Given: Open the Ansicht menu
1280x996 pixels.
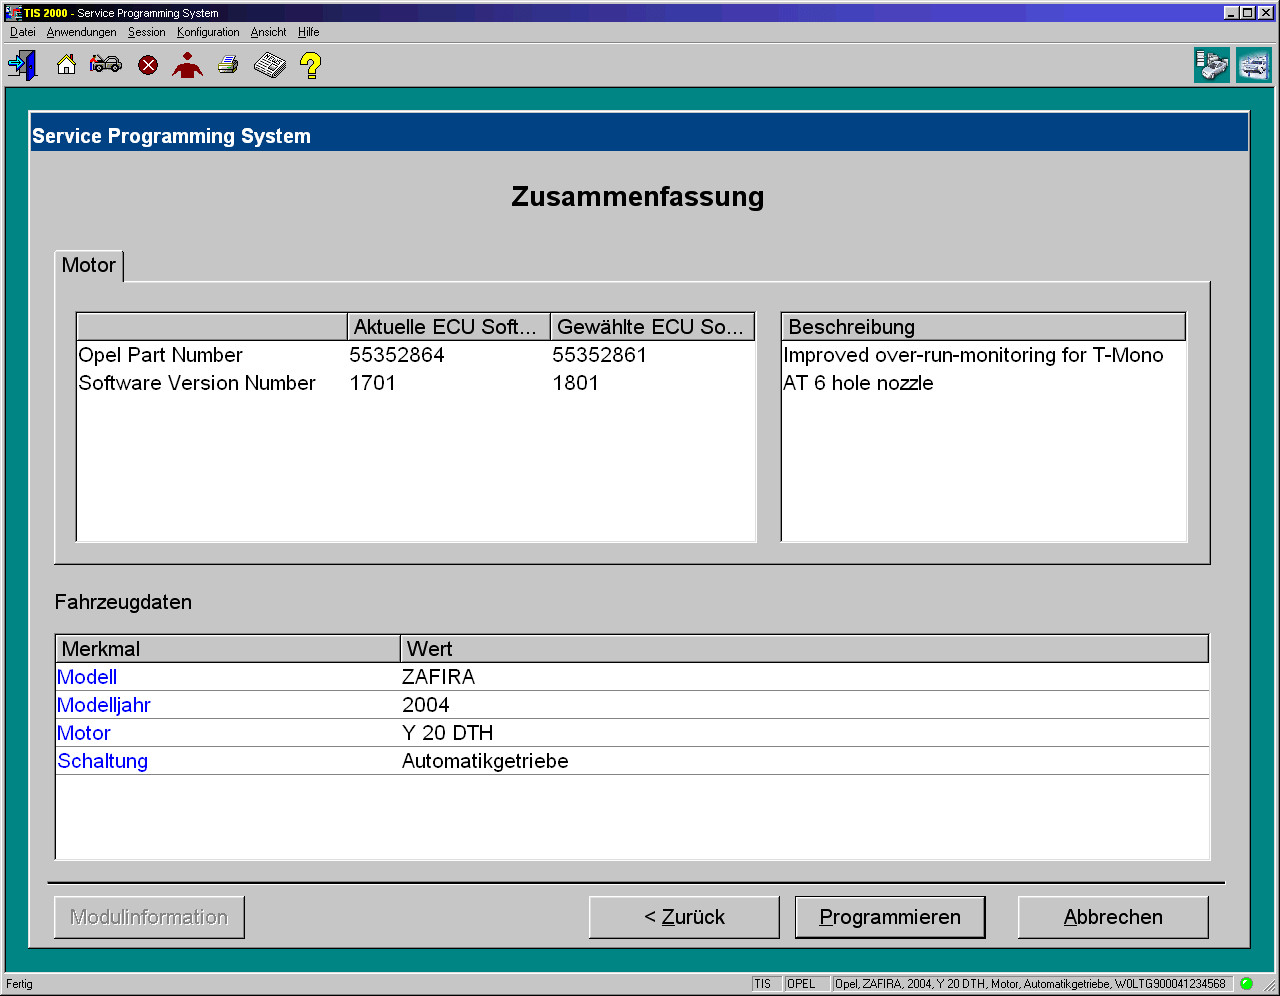Looking at the screenshot, I should pyautogui.click(x=268, y=32).
